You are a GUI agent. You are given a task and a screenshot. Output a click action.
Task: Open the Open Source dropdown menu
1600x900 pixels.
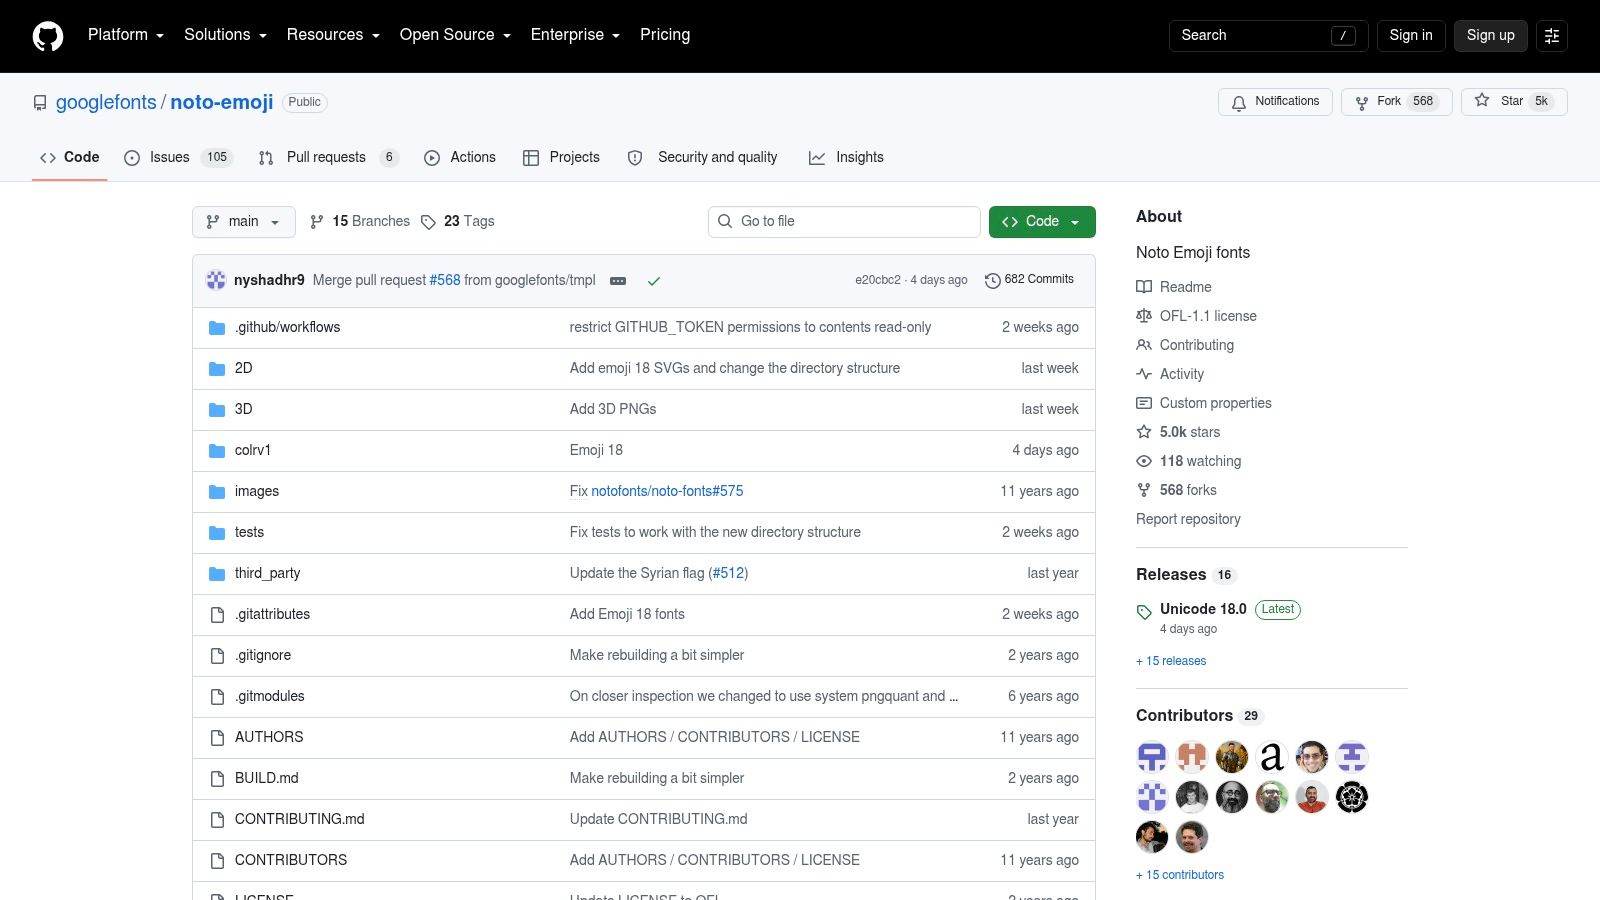click(456, 35)
